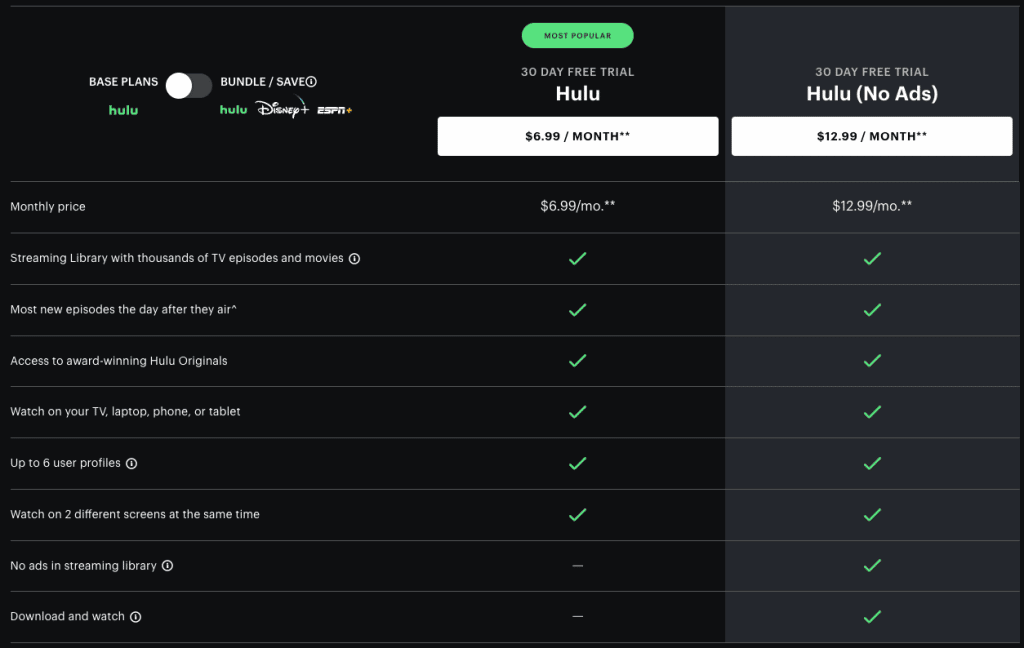Image resolution: width=1024 pixels, height=648 pixels.
Task: Click the BASE PLANS label
Action: tap(123, 82)
